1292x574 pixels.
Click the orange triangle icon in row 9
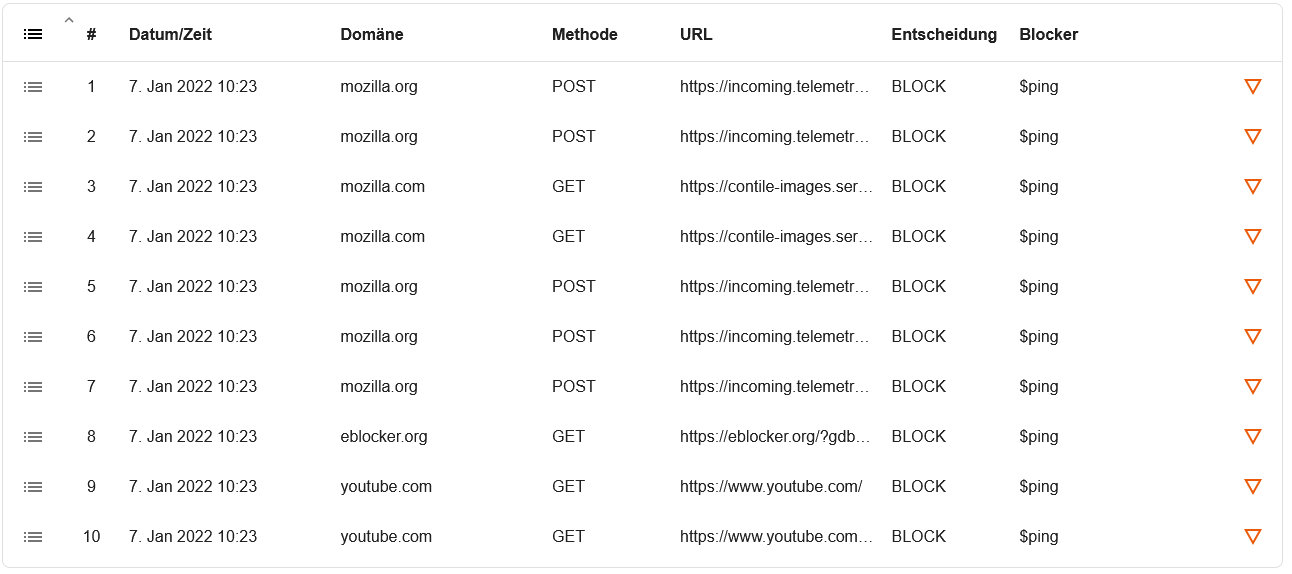tap(1252, 486)
